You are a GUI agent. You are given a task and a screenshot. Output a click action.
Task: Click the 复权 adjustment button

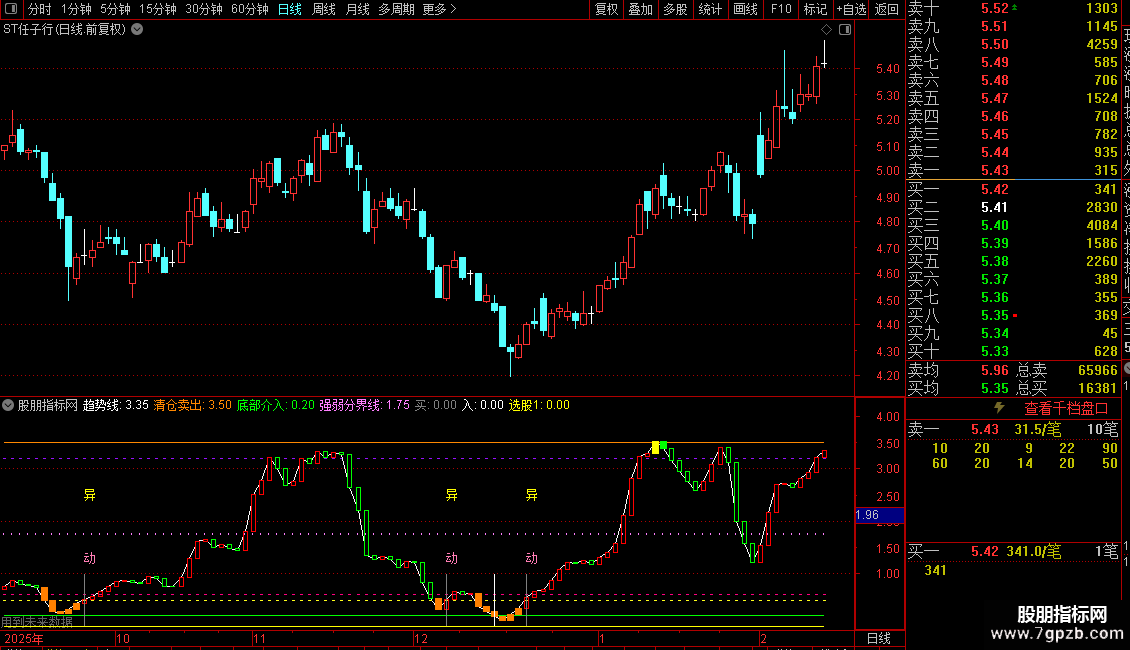pos(607,9)
